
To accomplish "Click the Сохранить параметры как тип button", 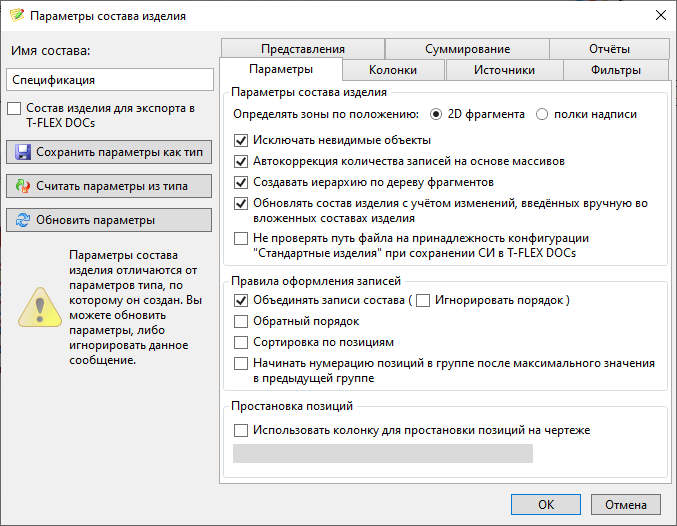I will click(x=109, y=152).
